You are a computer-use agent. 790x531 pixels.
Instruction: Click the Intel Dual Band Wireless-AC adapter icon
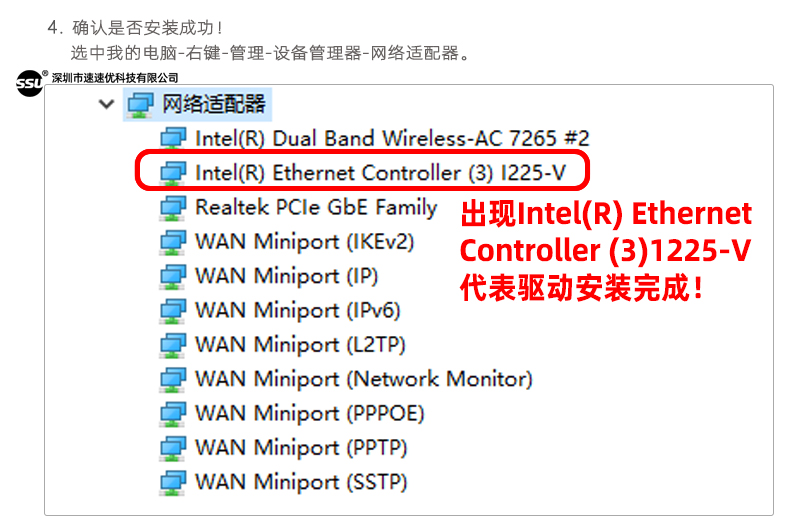[x=173, y=139]
